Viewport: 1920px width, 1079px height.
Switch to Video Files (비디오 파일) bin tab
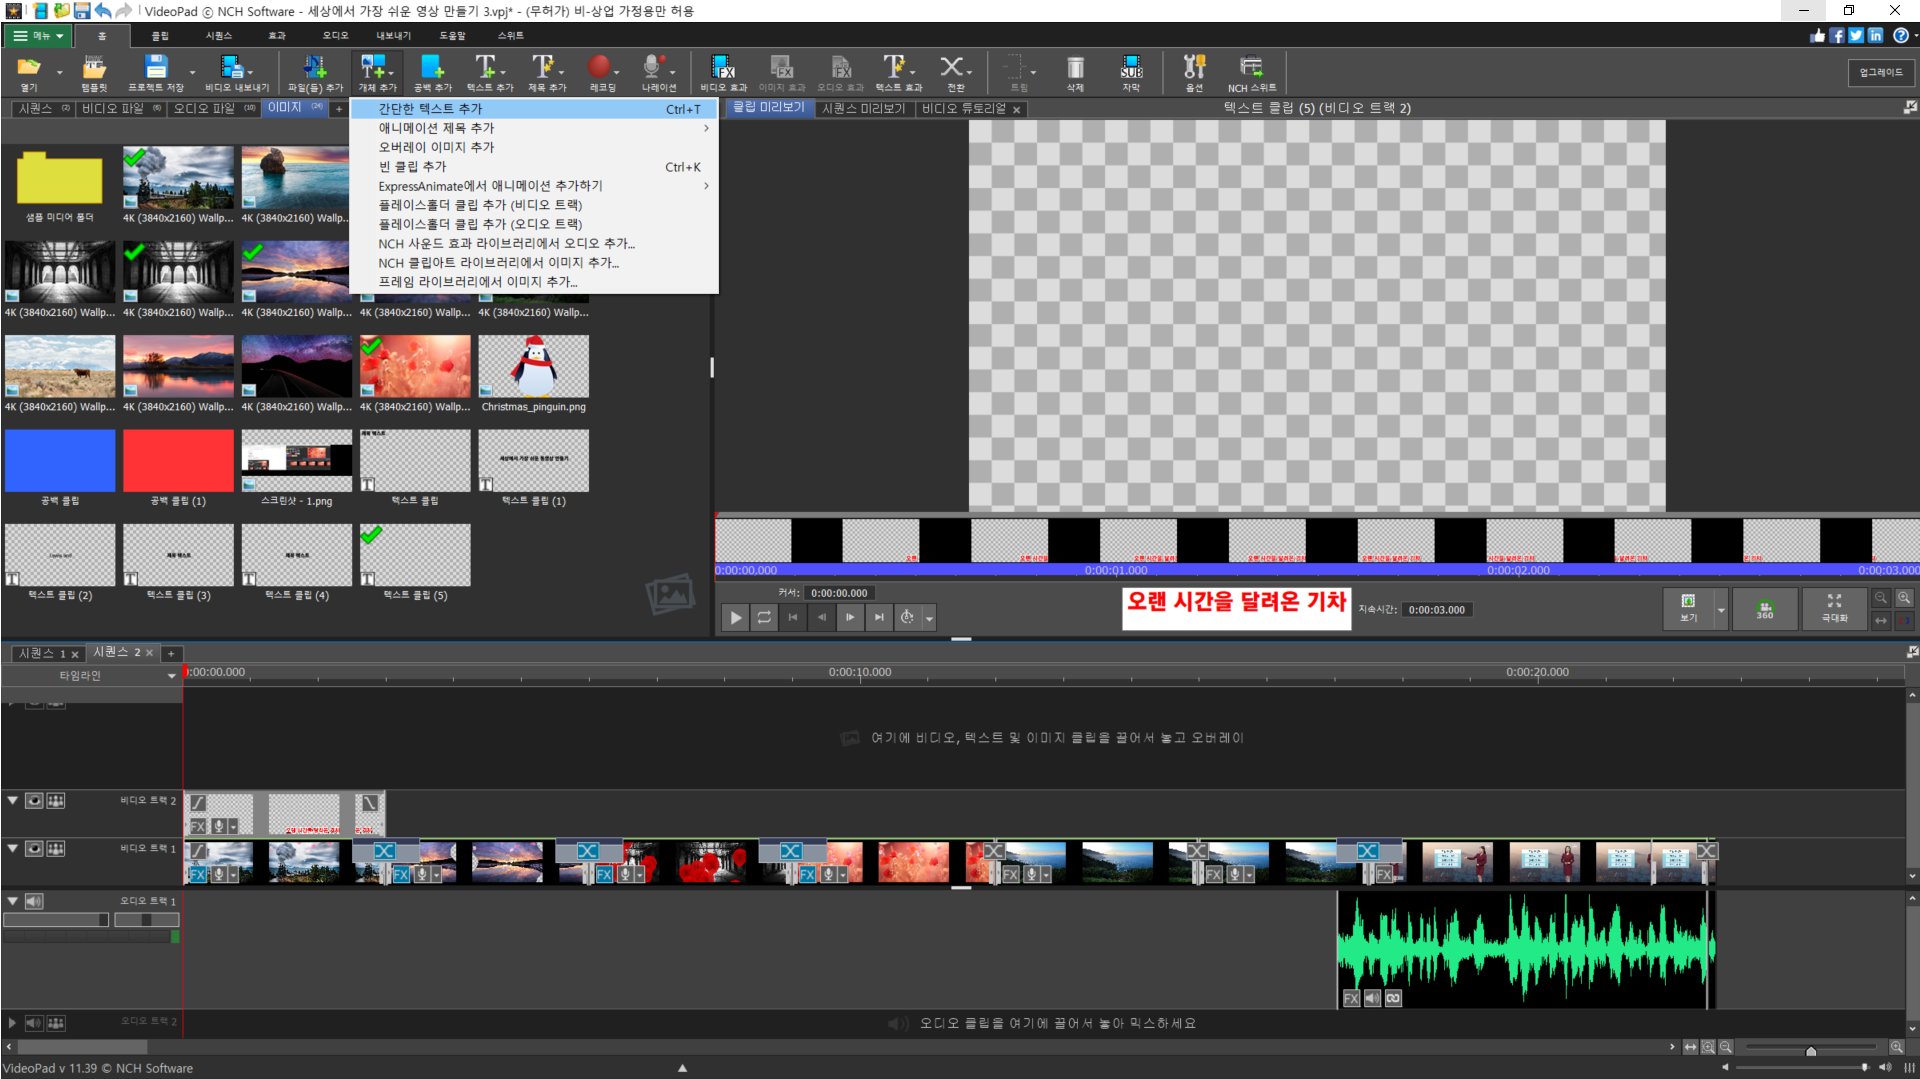coord(119,108)
